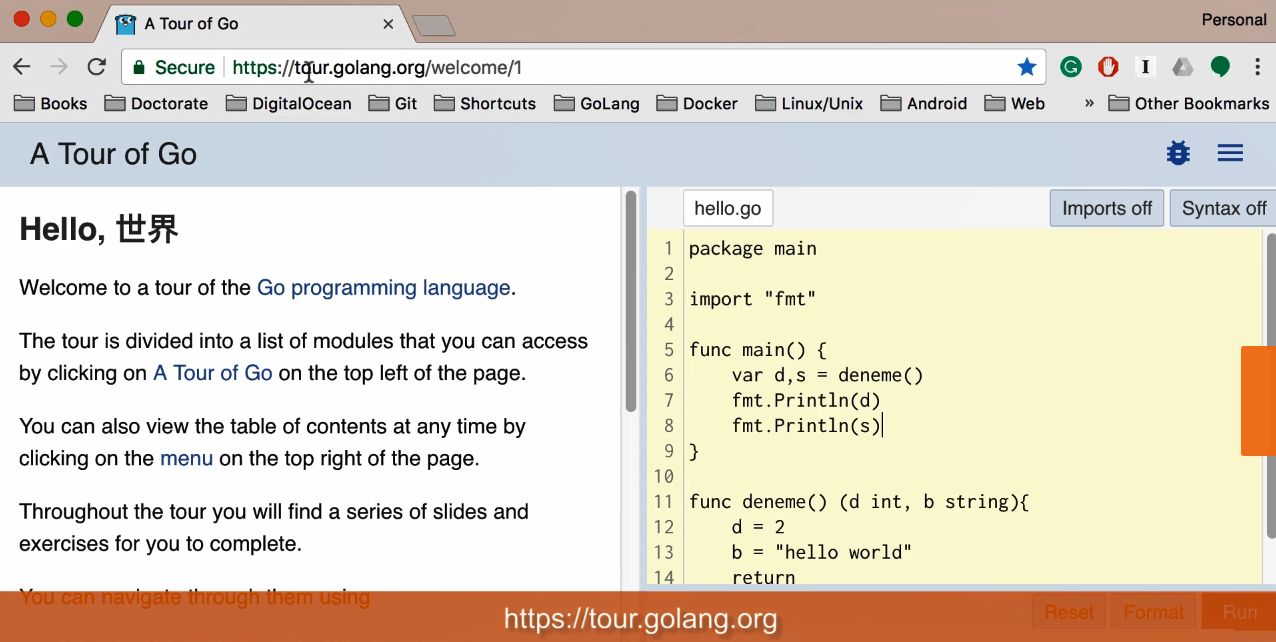
Task: Open a new browser tab
Action: [433, 26]
